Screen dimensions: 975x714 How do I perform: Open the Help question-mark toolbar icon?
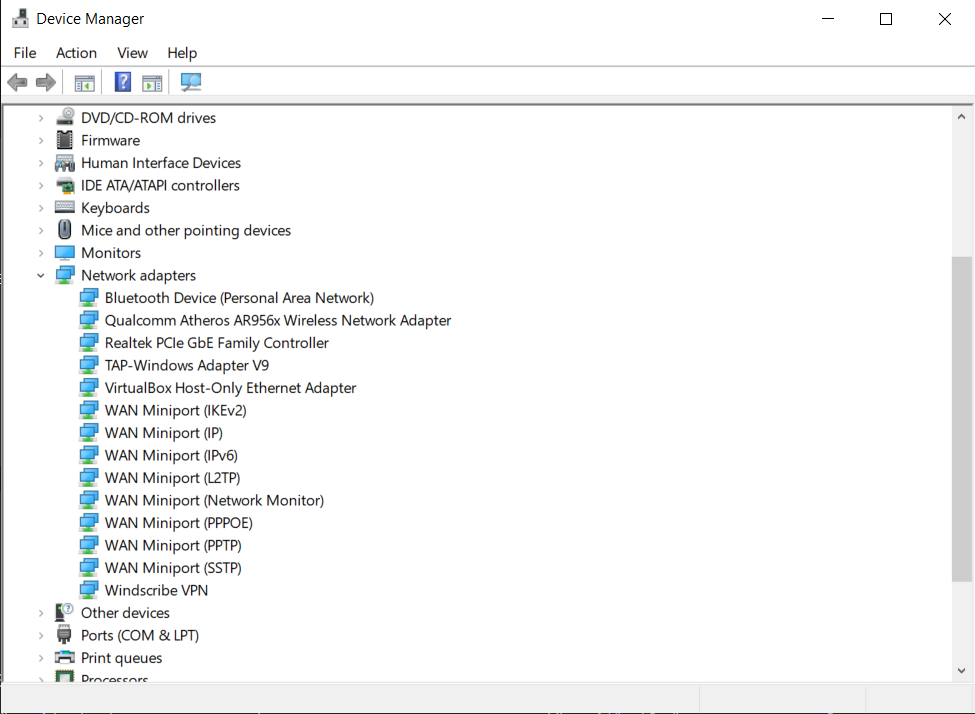coord(122,82)
